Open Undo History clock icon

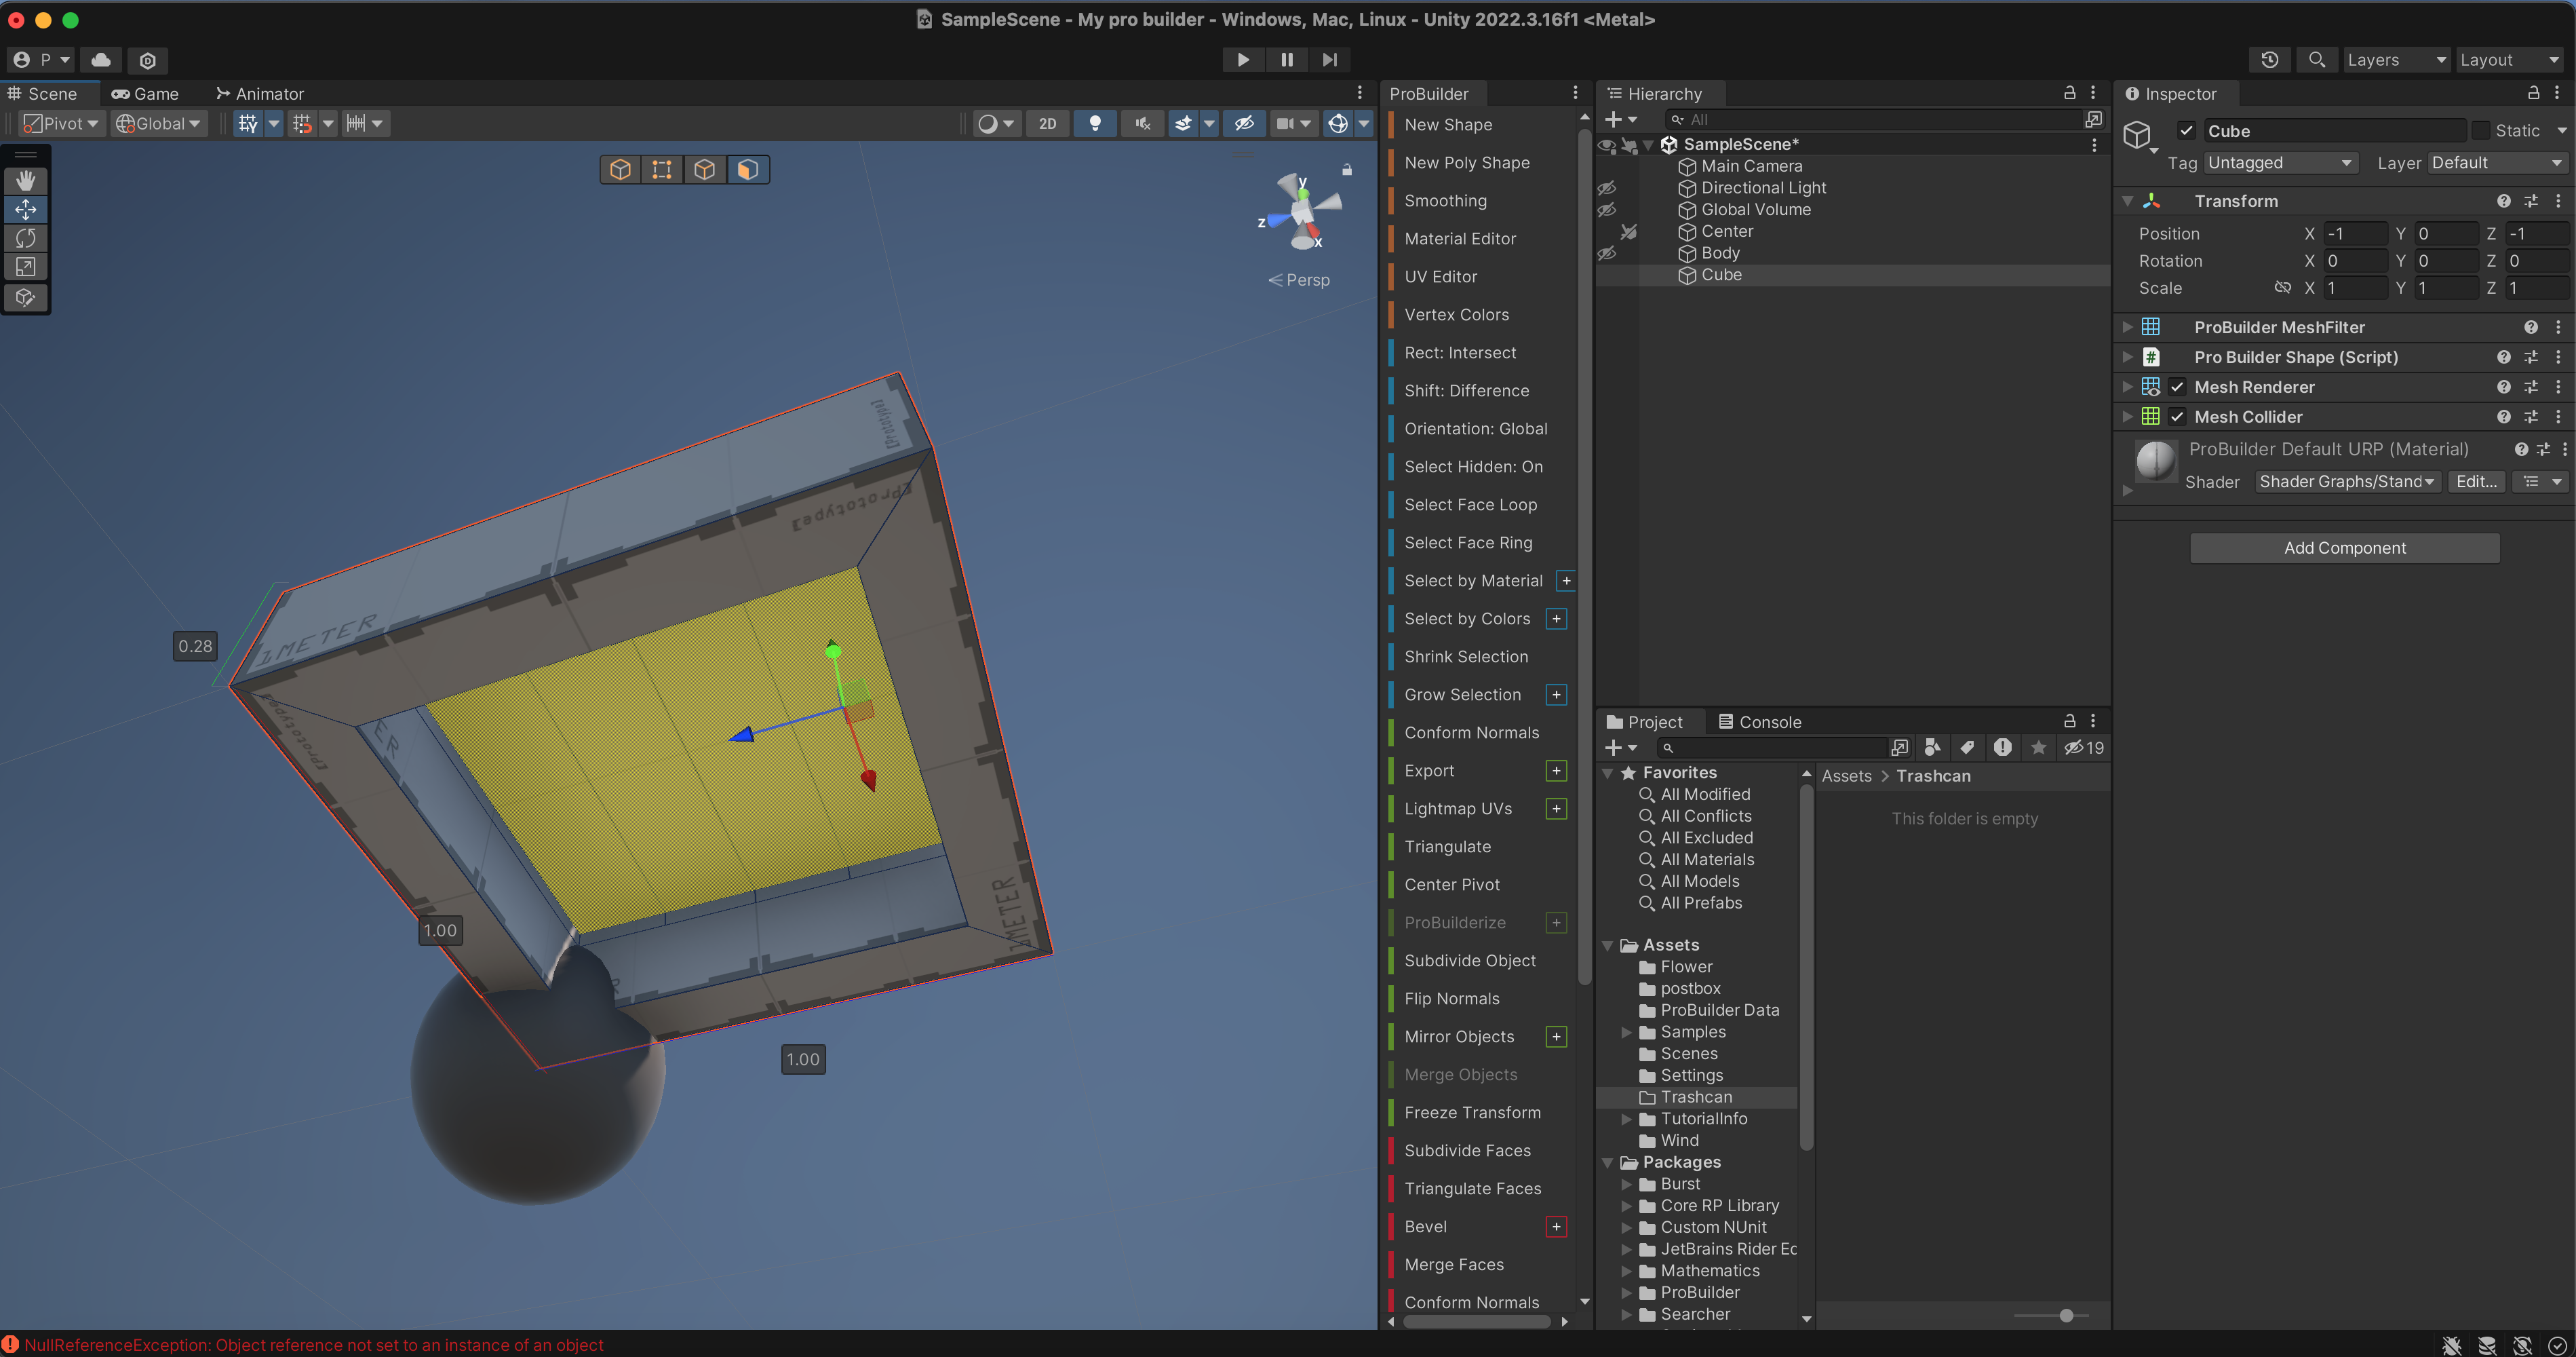(2269, 60)
